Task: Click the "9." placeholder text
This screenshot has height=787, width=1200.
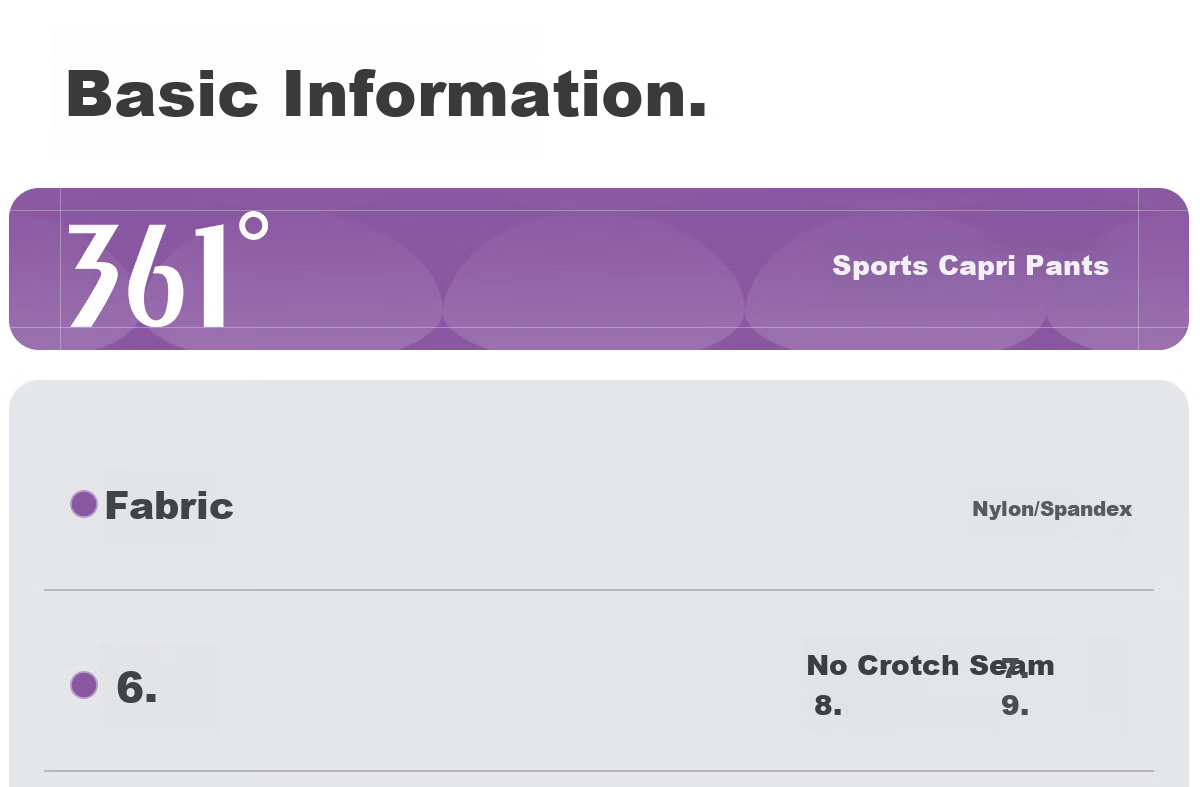Action: pyautogui.click(x=1015, y=706)
